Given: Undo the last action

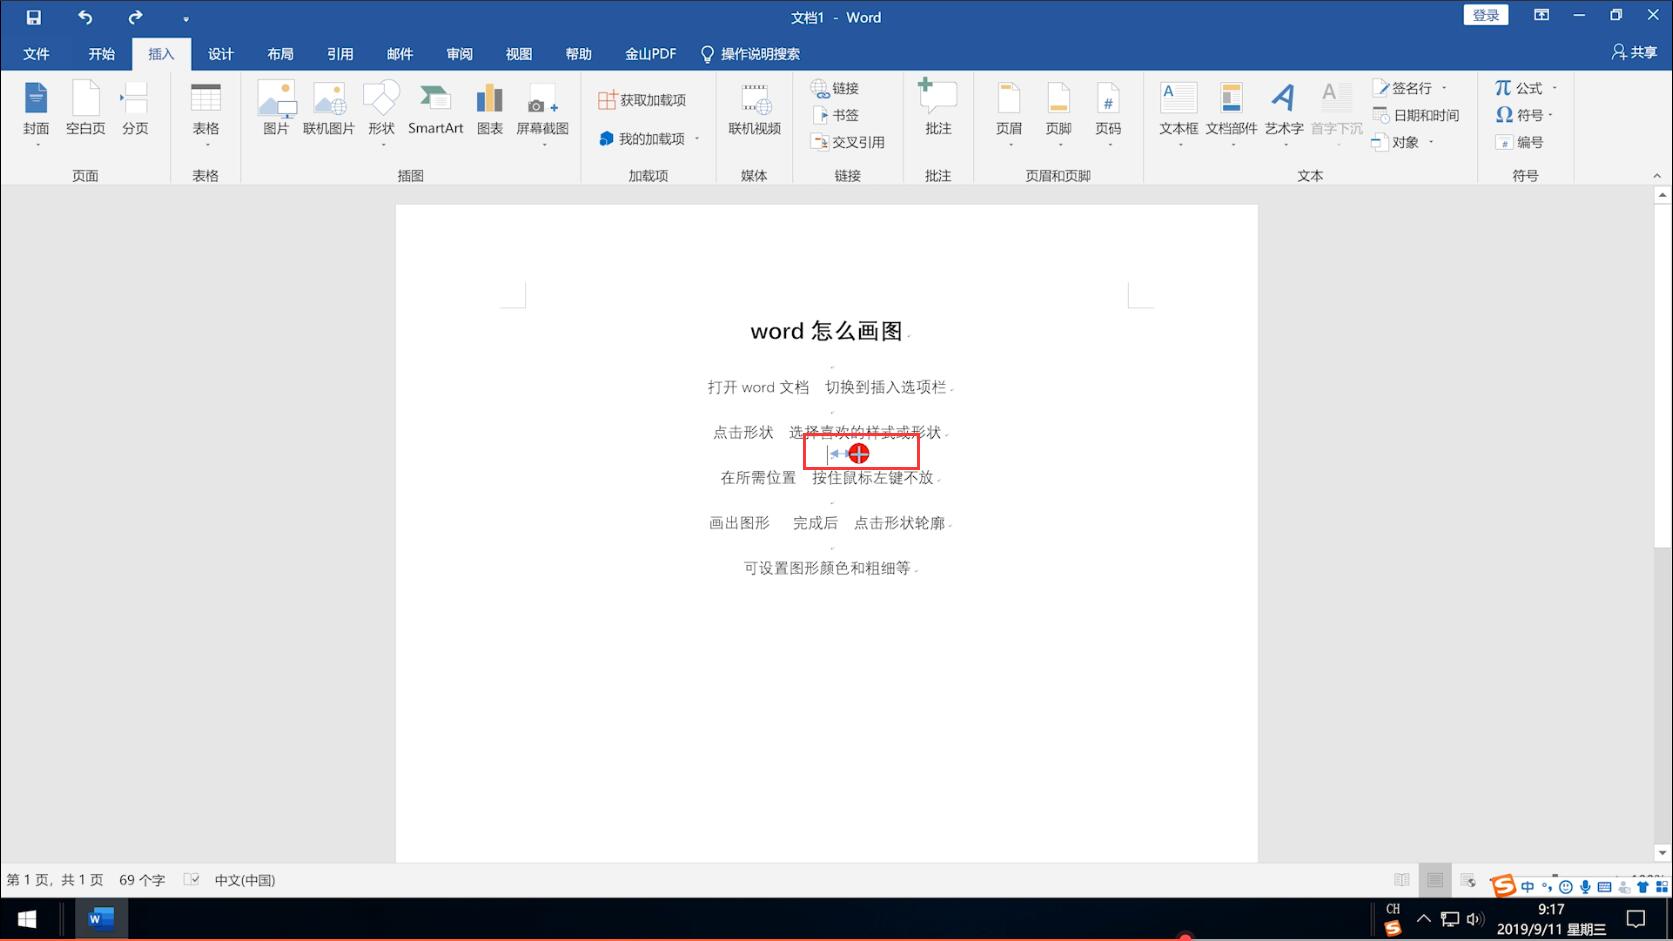Looking at the screenshot, I should (x=85, y=17).
